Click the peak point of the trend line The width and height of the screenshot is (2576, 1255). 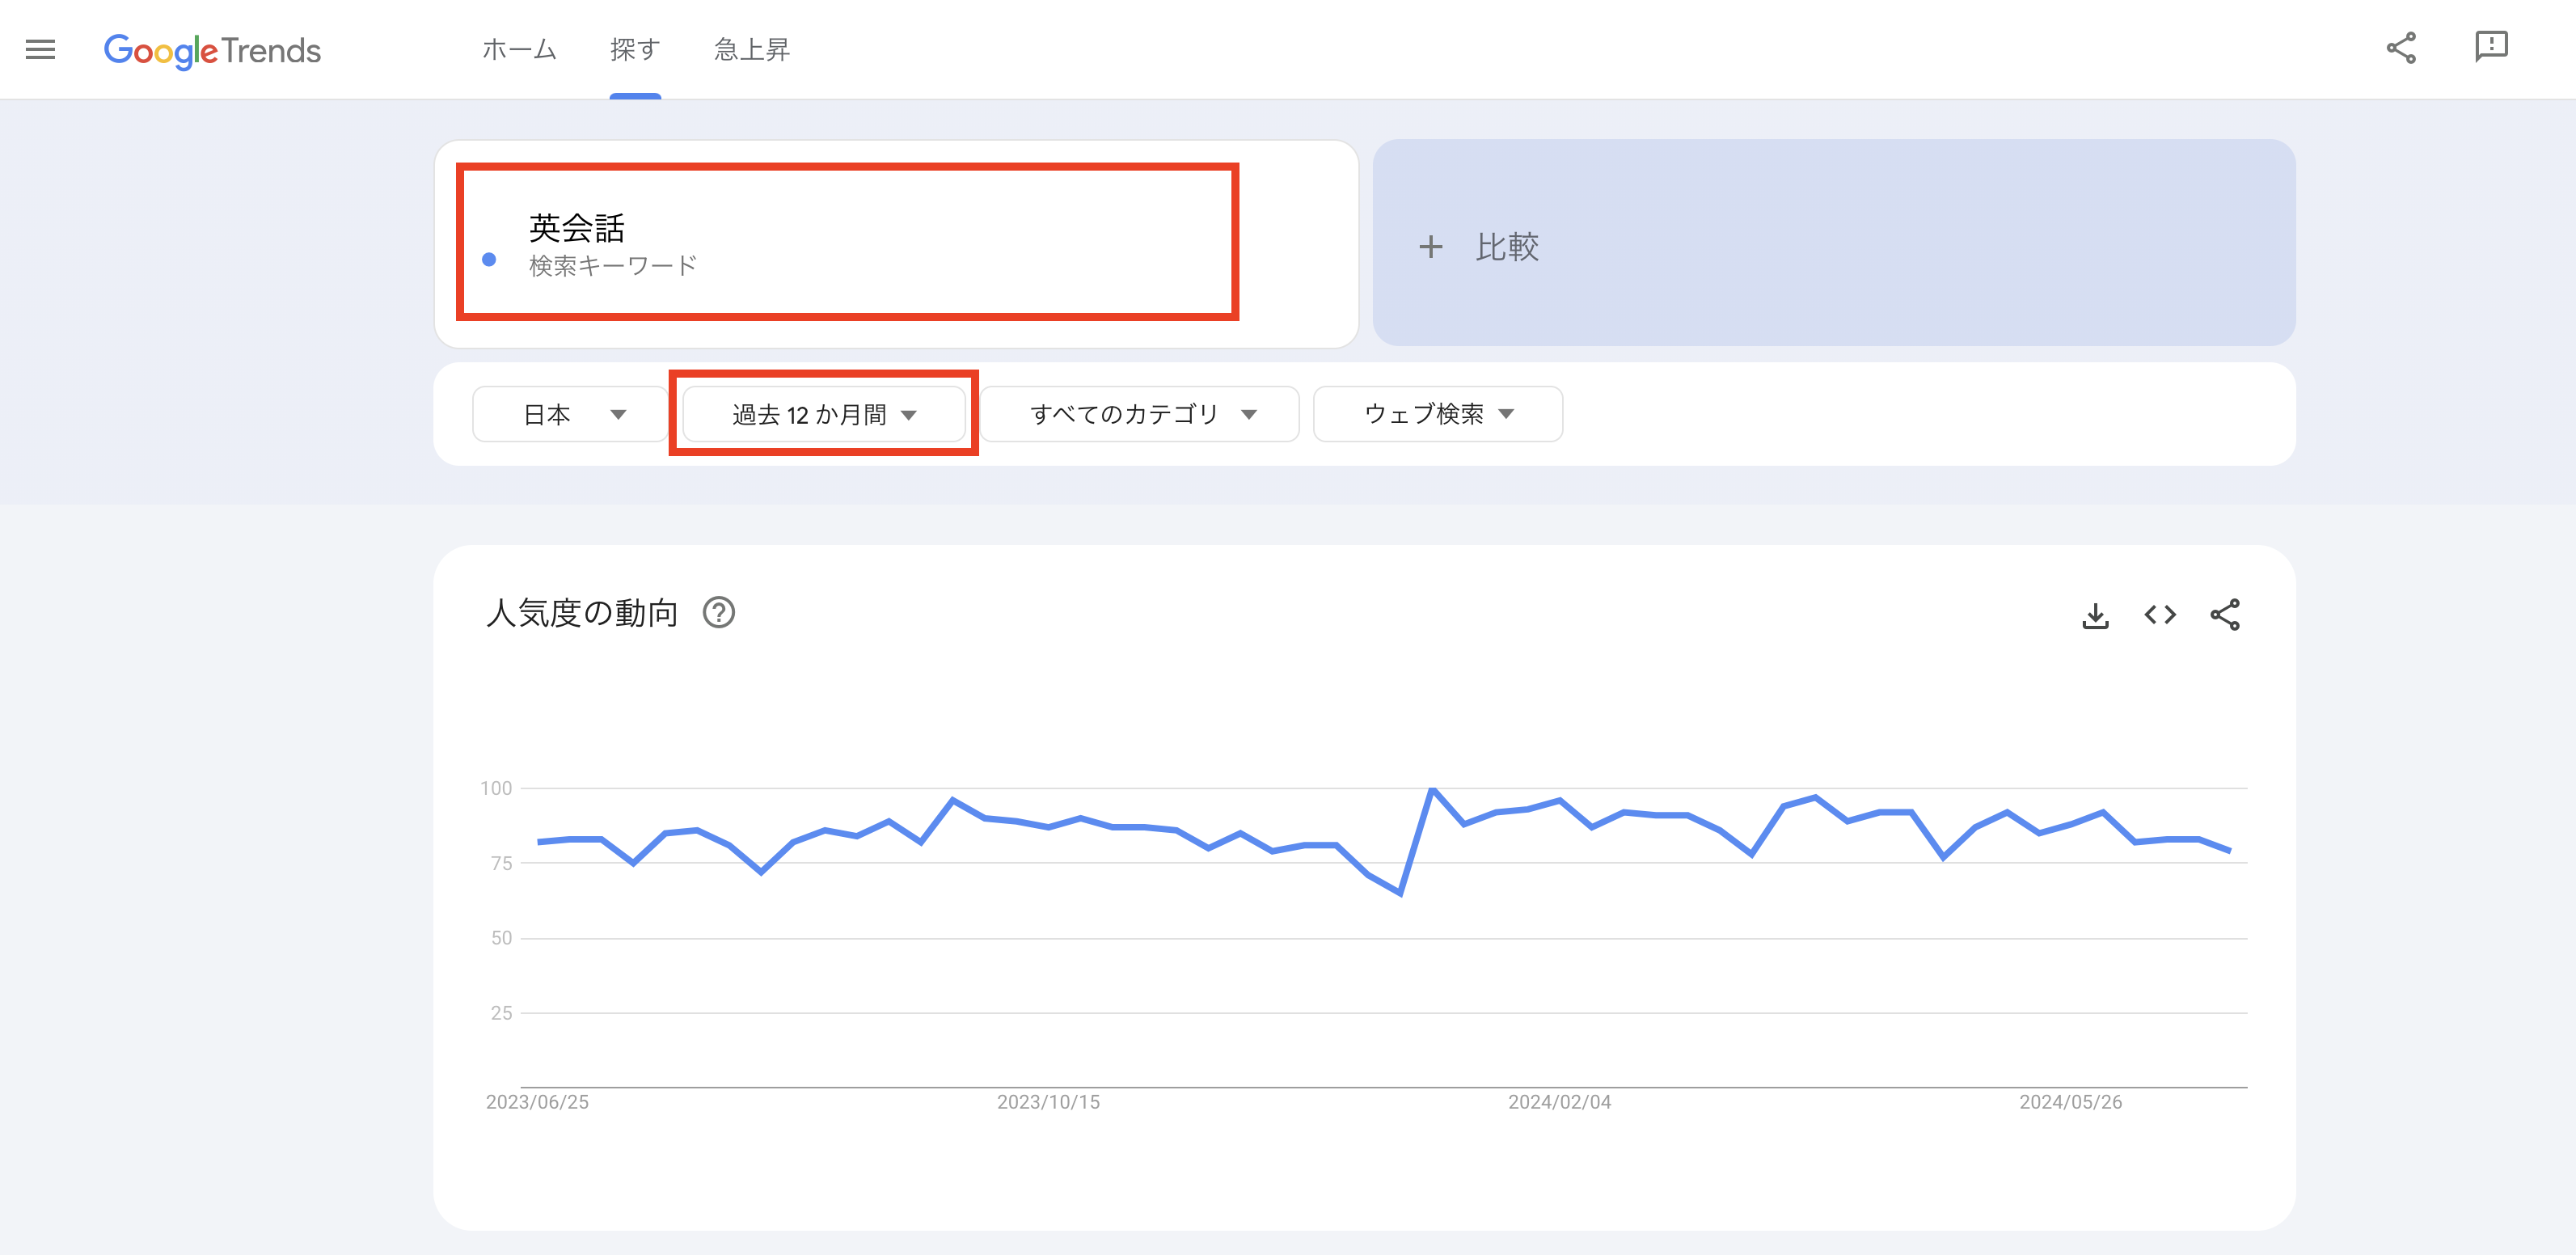coord(1432,789)
